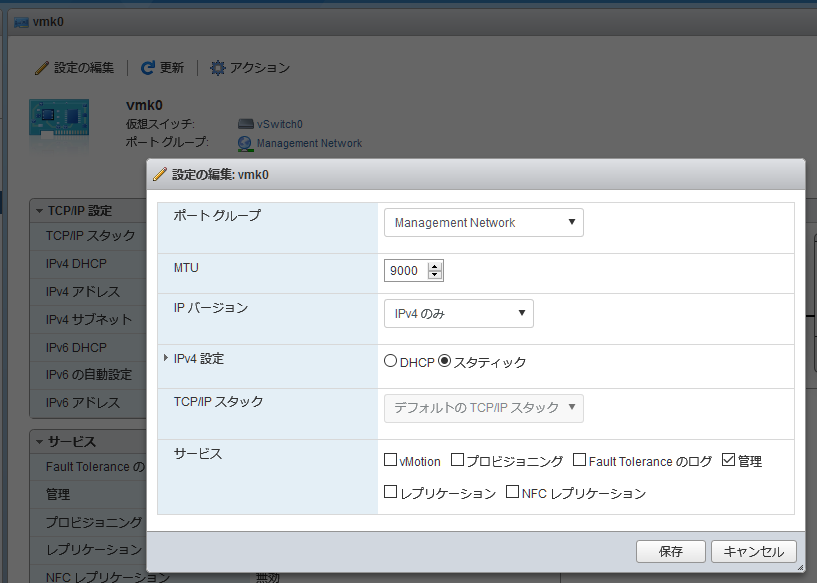Screen dimensions: 817x583
Task: Click the MTU value input field
Action: 406,271
